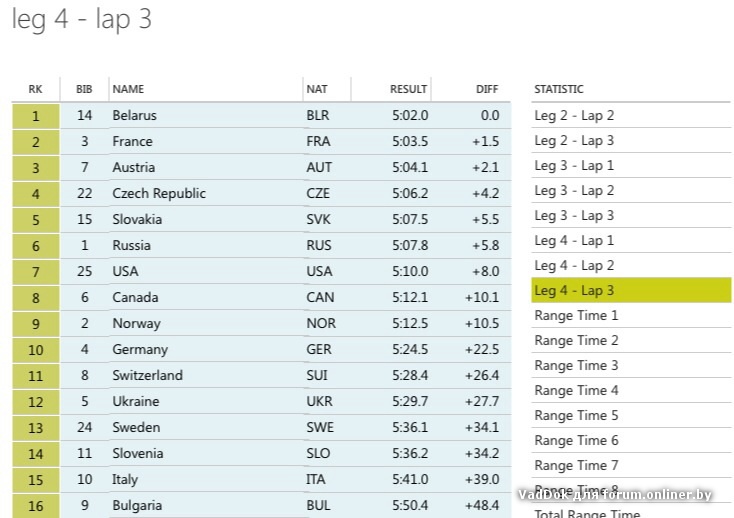734x518 pixels.
Task: Open the France team entry
Action: [x=133, y=142]
